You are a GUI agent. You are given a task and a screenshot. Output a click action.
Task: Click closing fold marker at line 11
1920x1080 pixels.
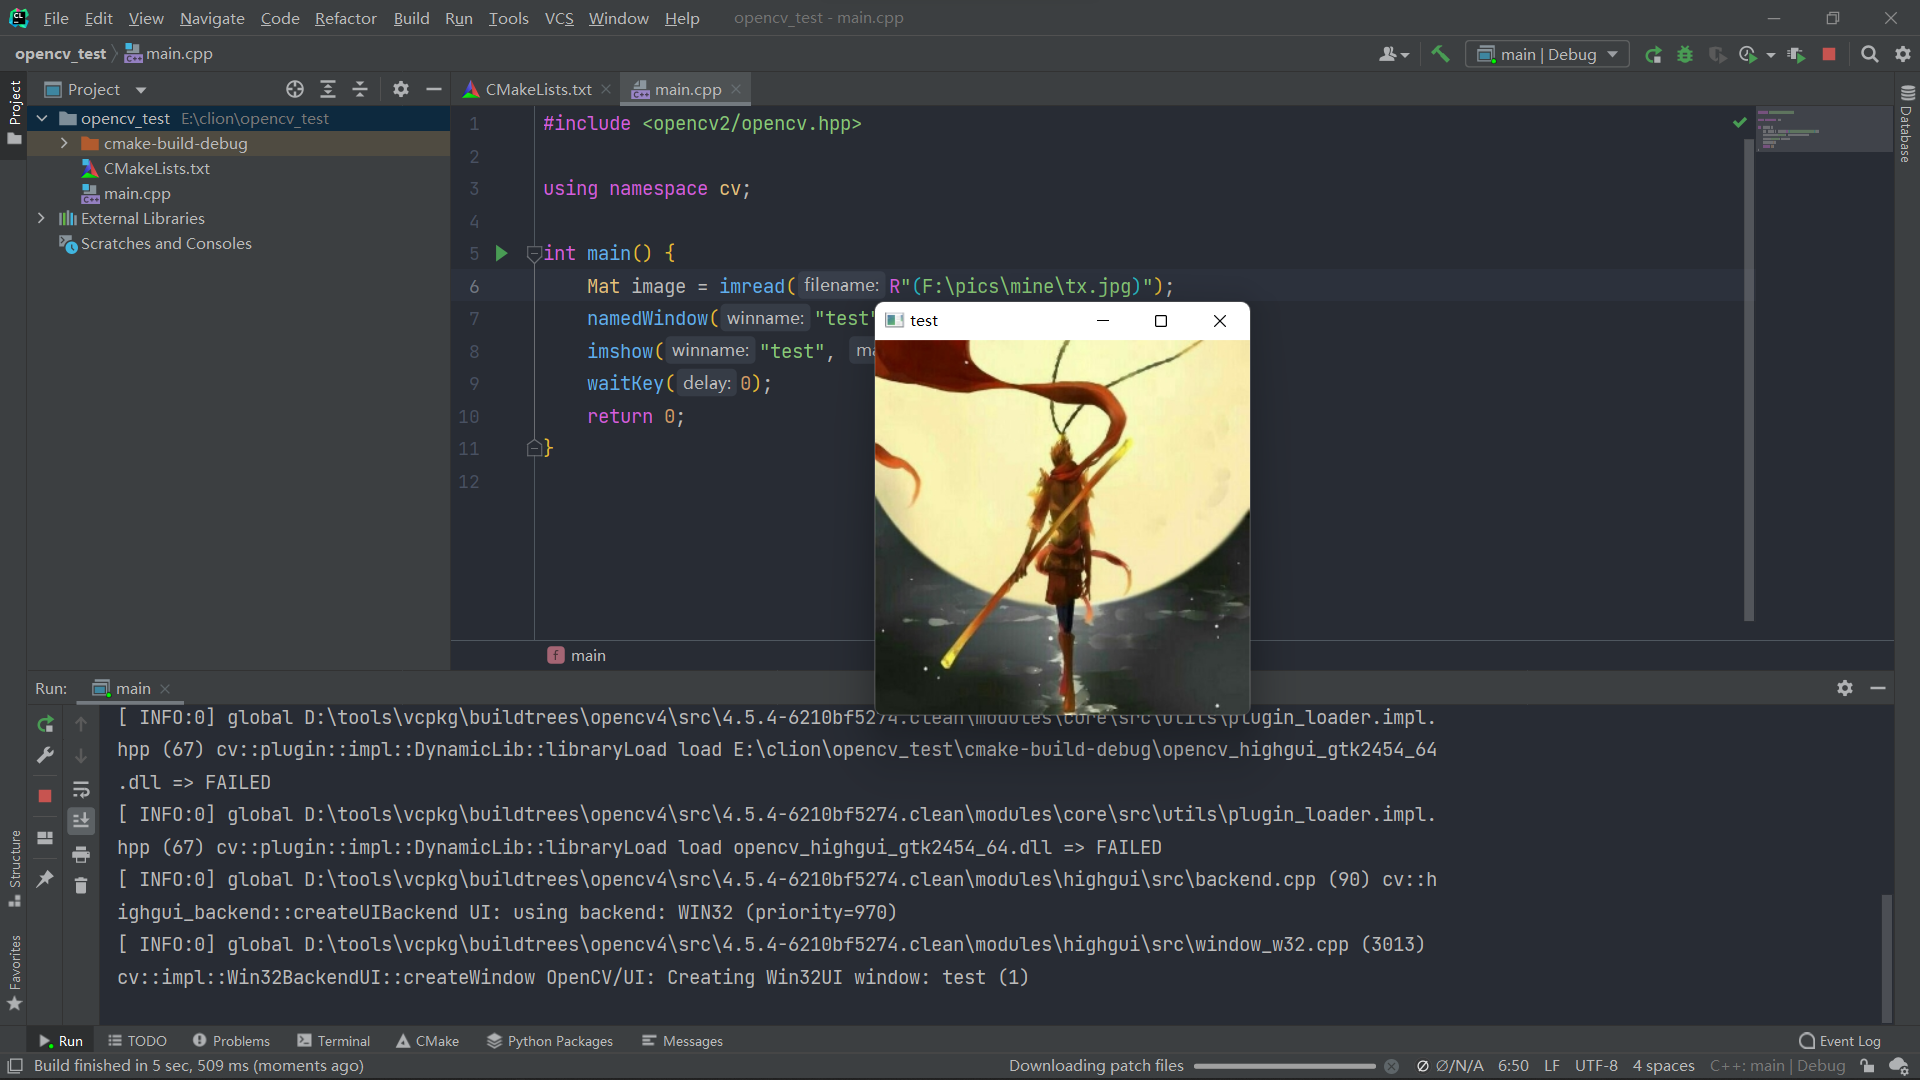[x=534, y=448]
